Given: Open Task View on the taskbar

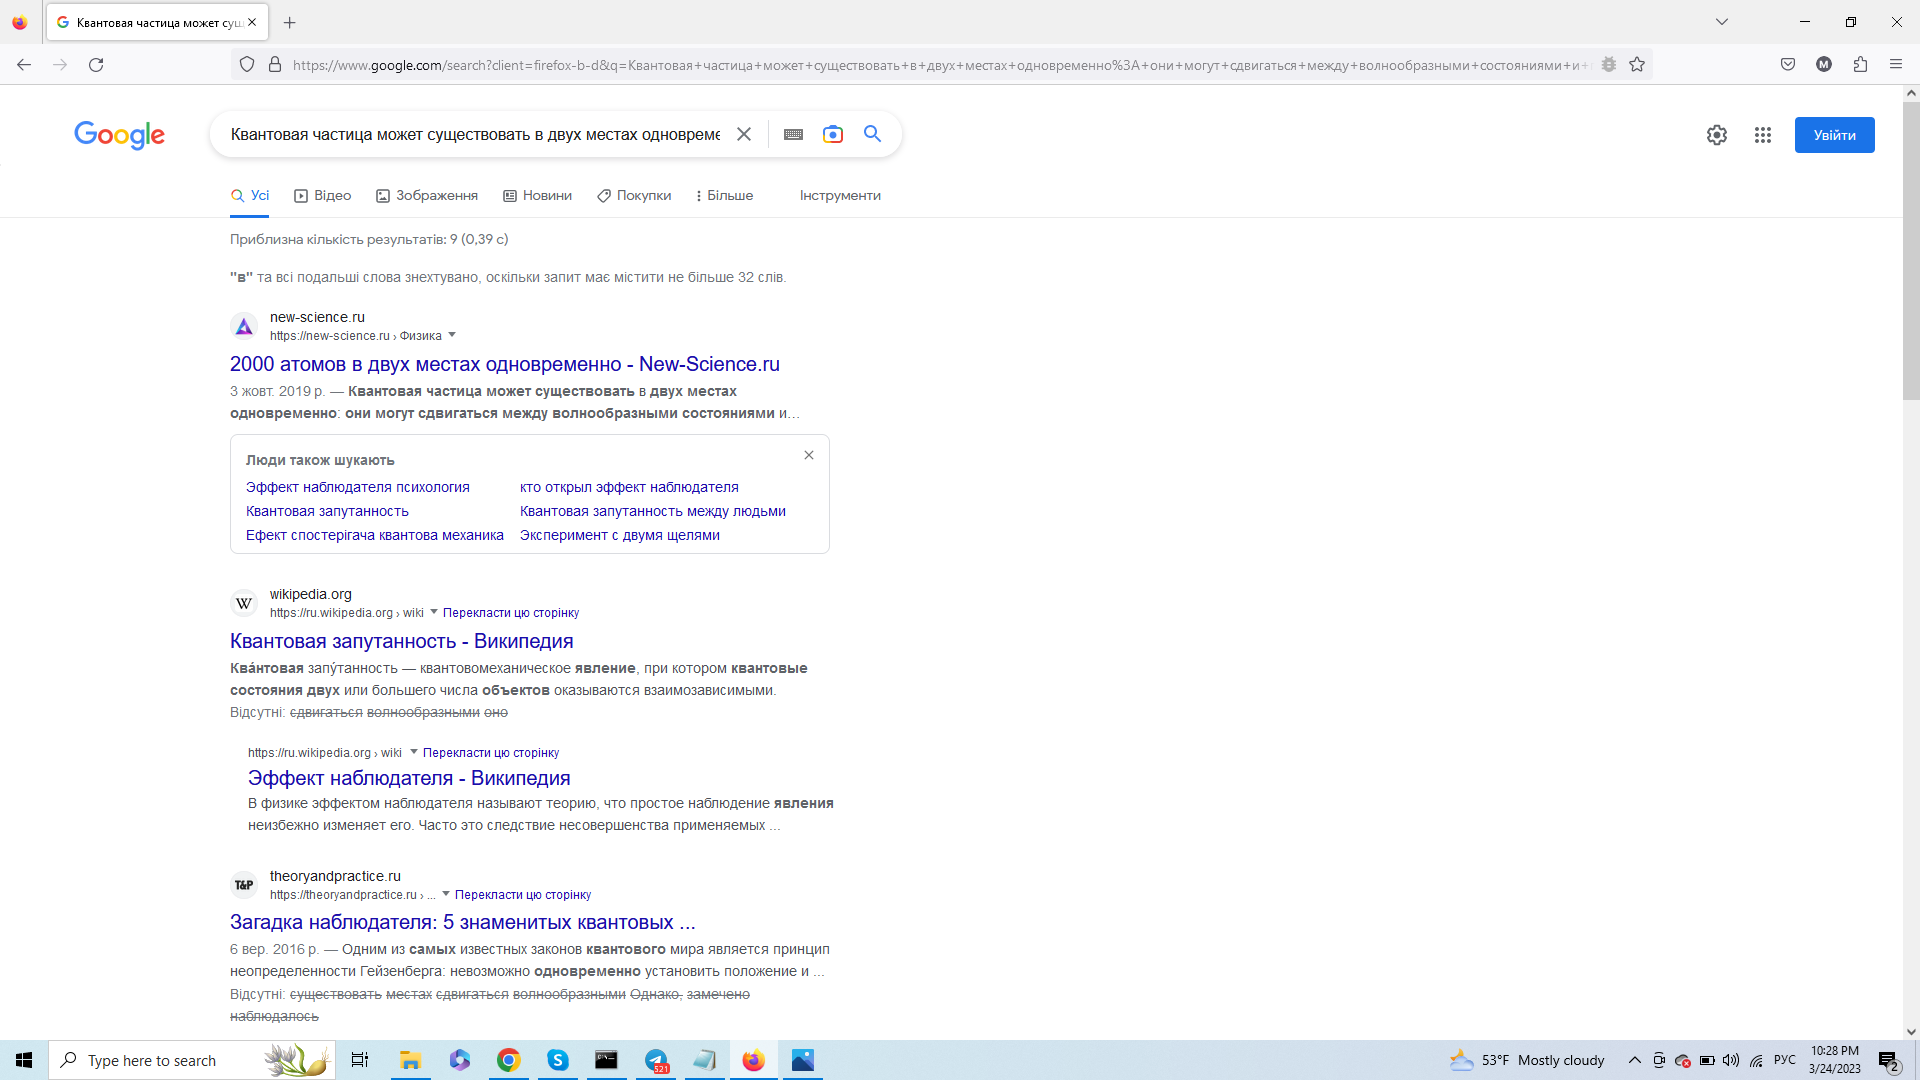Looking at the screenshot, I should coord(360,1060).
